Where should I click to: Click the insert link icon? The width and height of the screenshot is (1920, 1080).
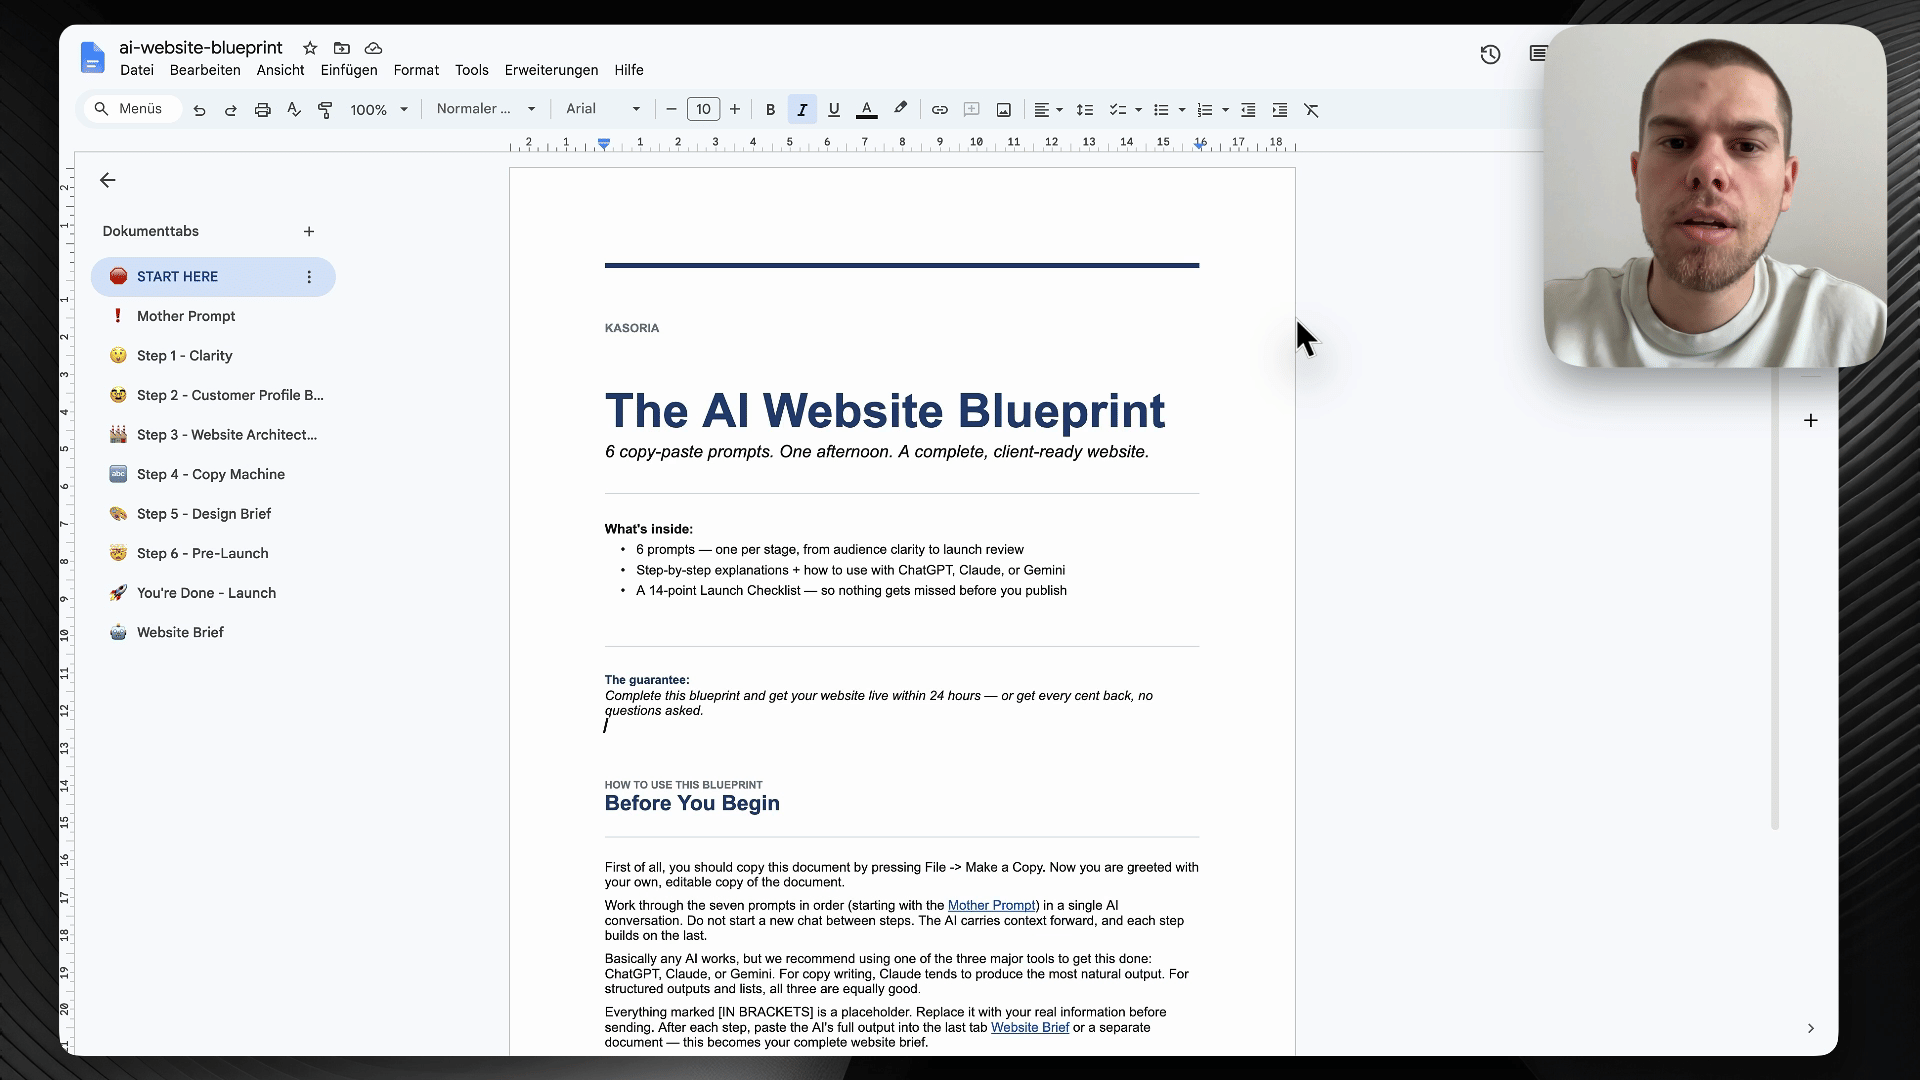pyautogui.click(x=939, y=110)
